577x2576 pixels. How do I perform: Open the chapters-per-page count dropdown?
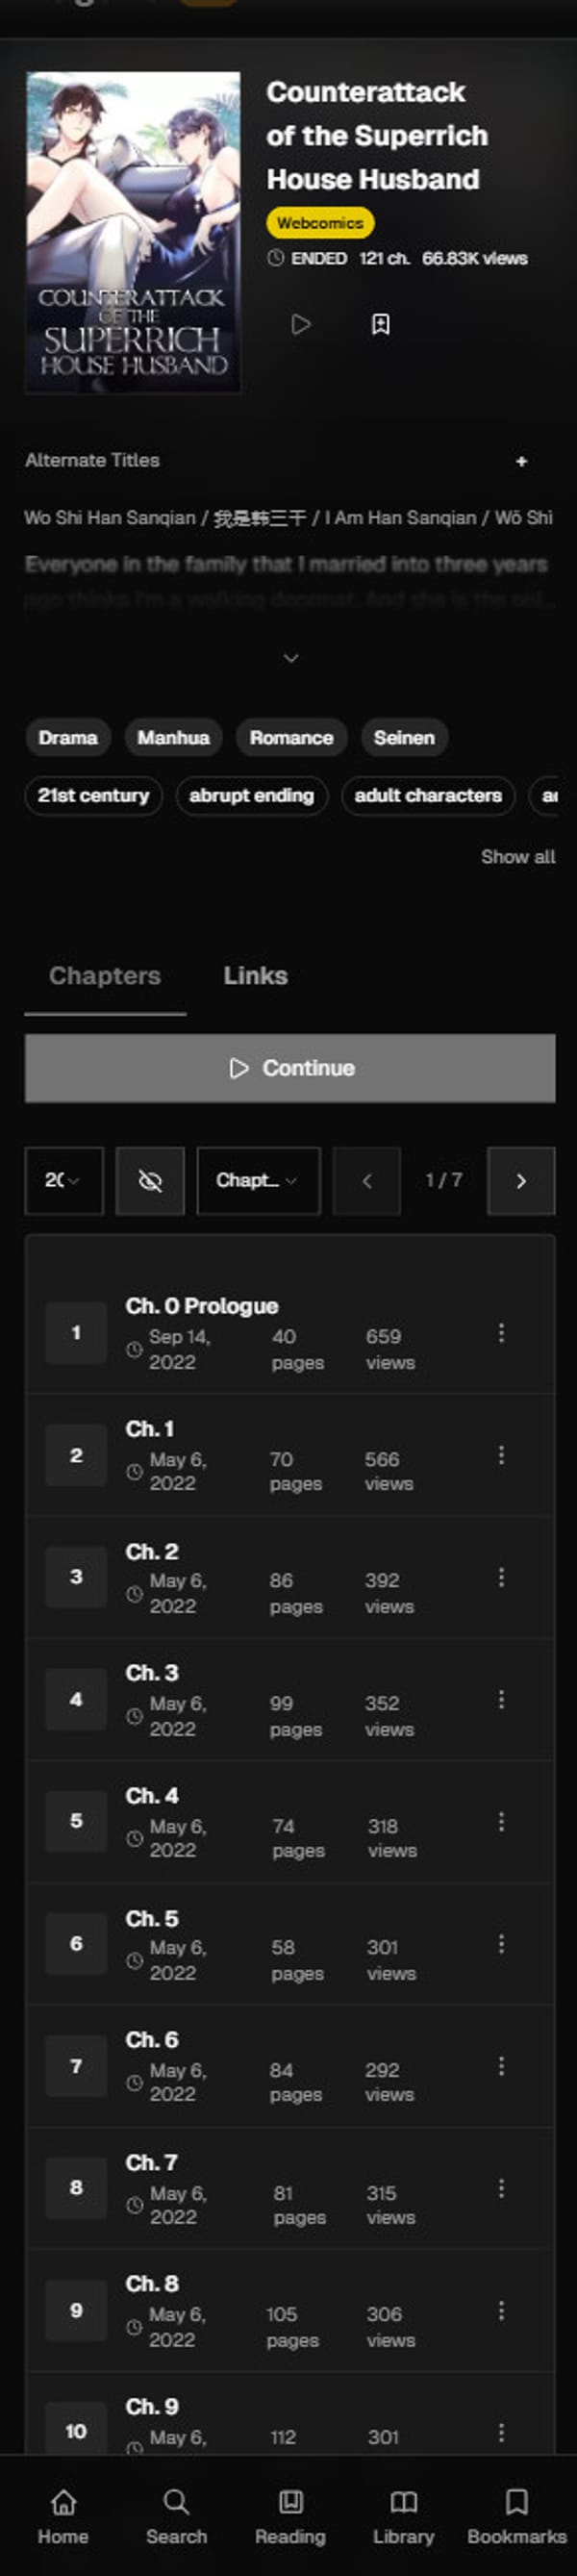click(x=64, y=1181)
